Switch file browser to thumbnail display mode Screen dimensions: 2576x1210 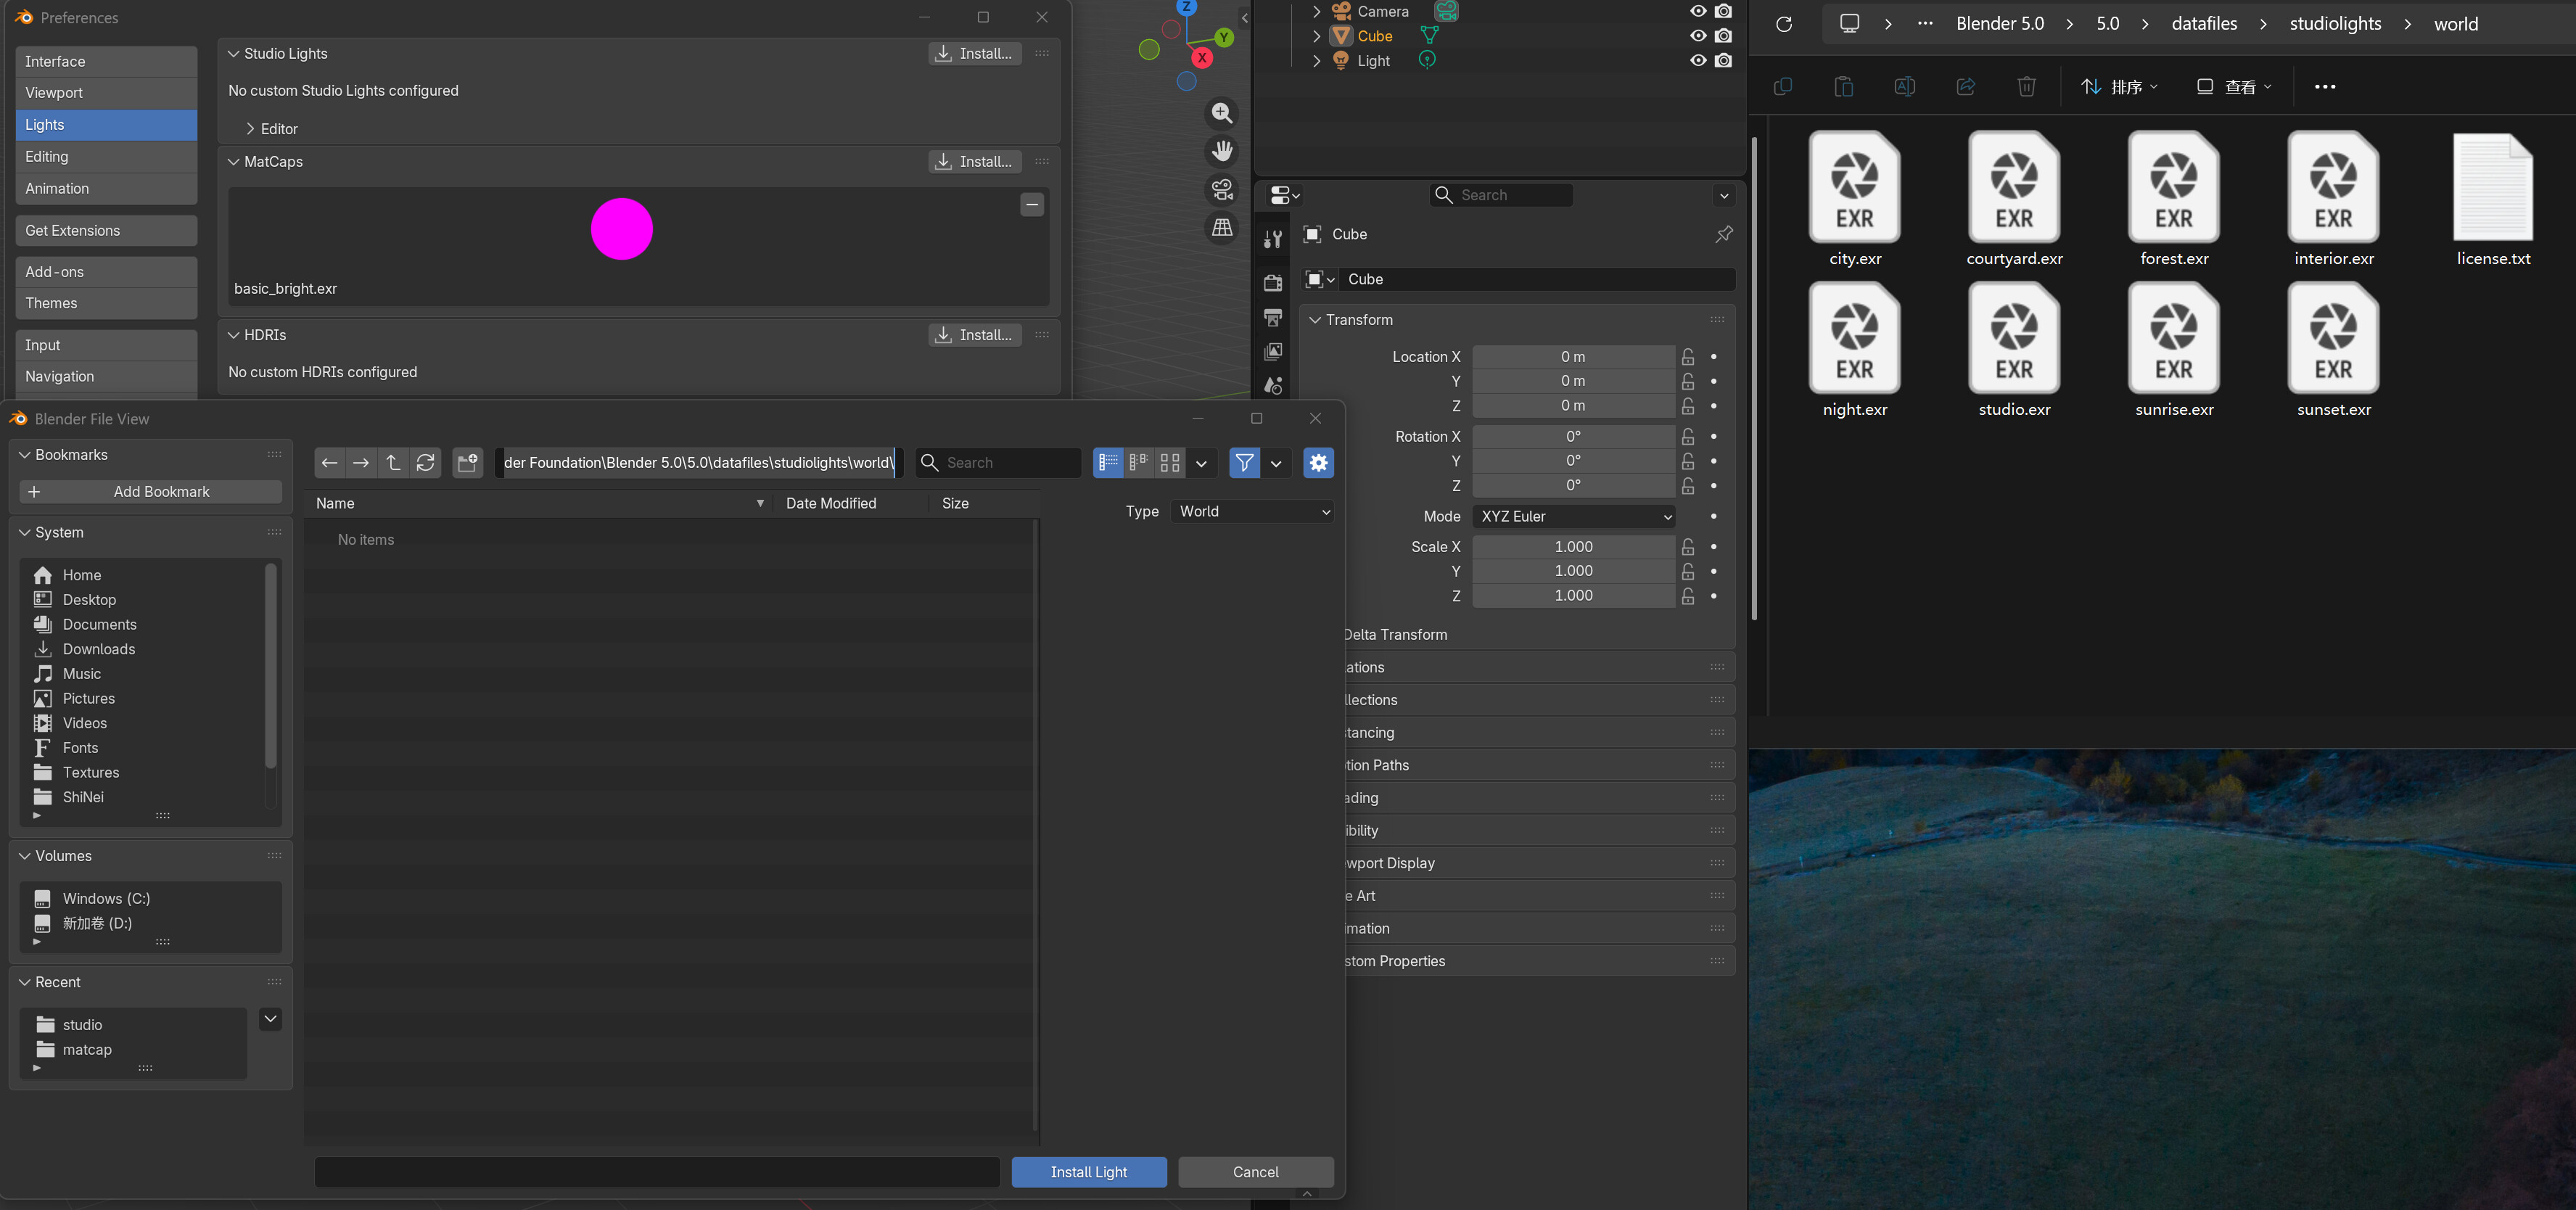tap(1170, 463)
